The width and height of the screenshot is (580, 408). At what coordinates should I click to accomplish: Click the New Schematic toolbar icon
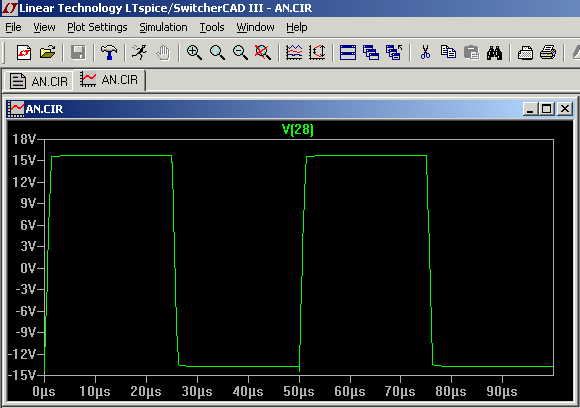pyautogui.click(x=24, y=53)
